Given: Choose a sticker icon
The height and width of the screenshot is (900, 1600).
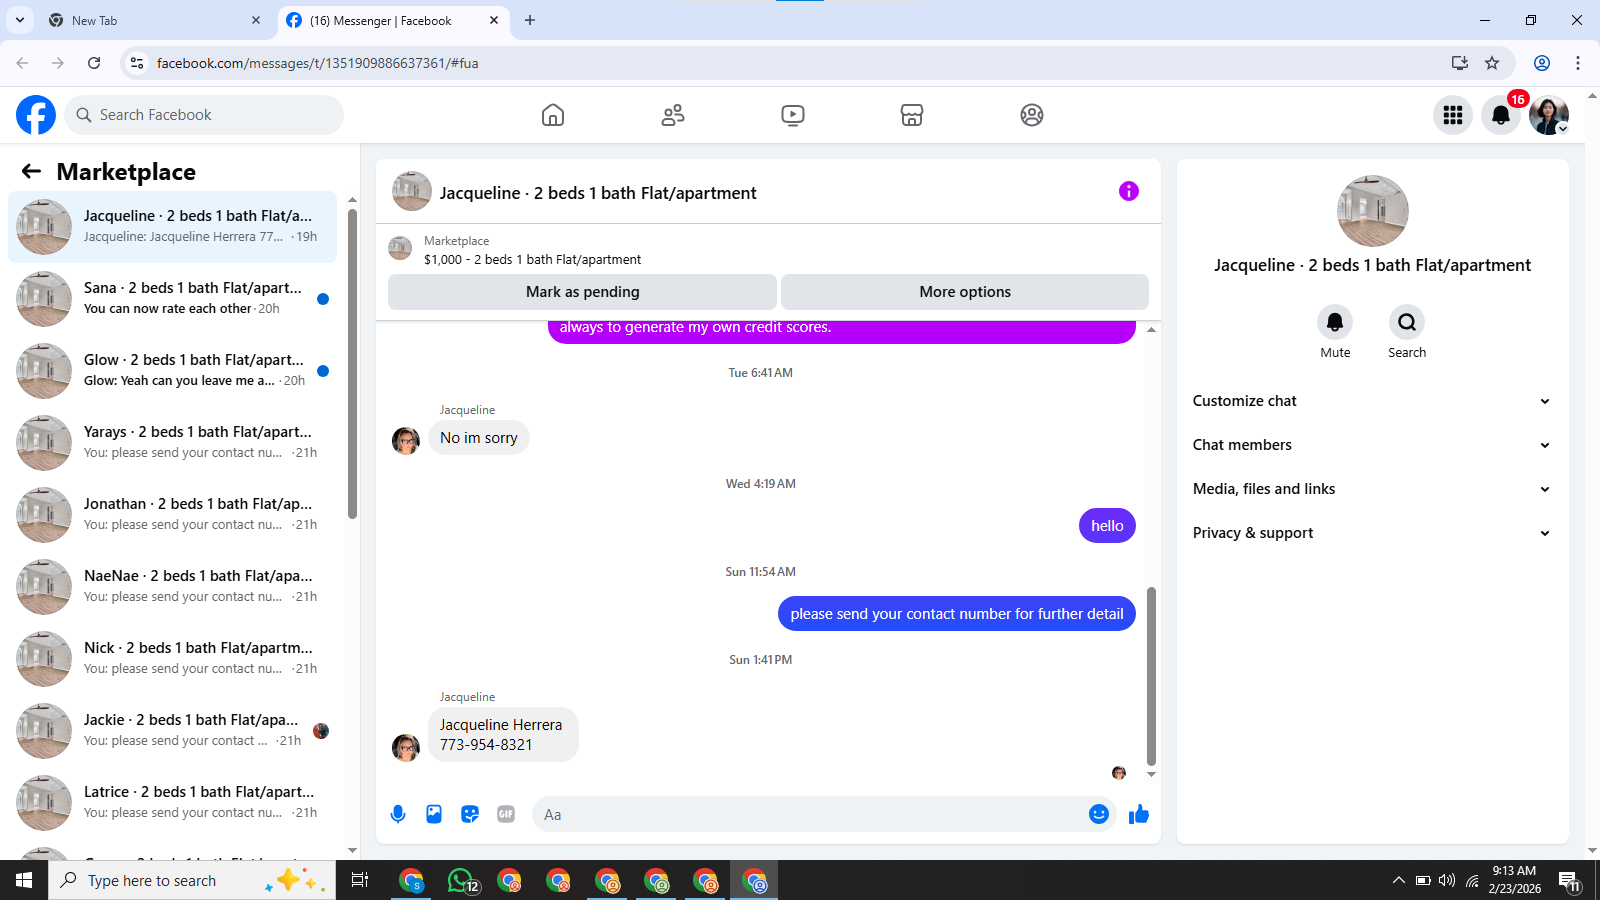Looking at the screenshot, I should 470,814.
